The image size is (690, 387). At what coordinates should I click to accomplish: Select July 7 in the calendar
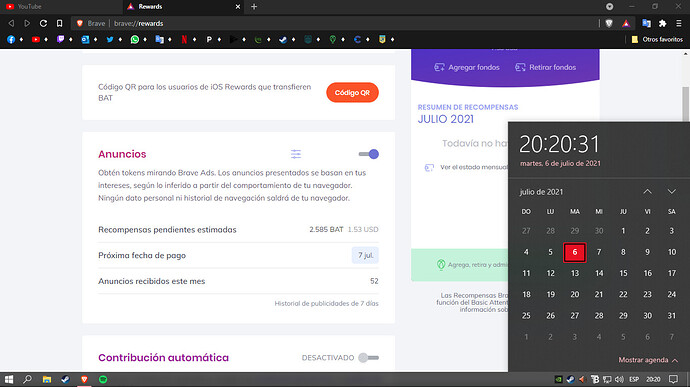(x=599, y=252)
